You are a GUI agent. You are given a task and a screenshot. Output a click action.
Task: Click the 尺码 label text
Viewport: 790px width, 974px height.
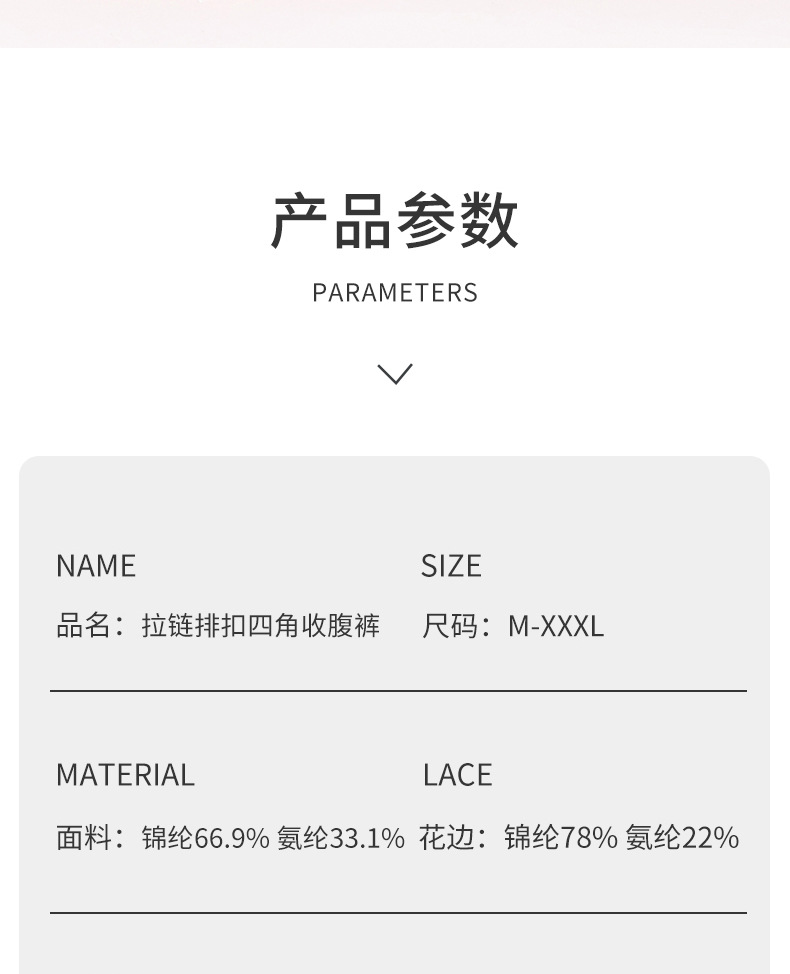pyautogui.click(x=448, y=627)
